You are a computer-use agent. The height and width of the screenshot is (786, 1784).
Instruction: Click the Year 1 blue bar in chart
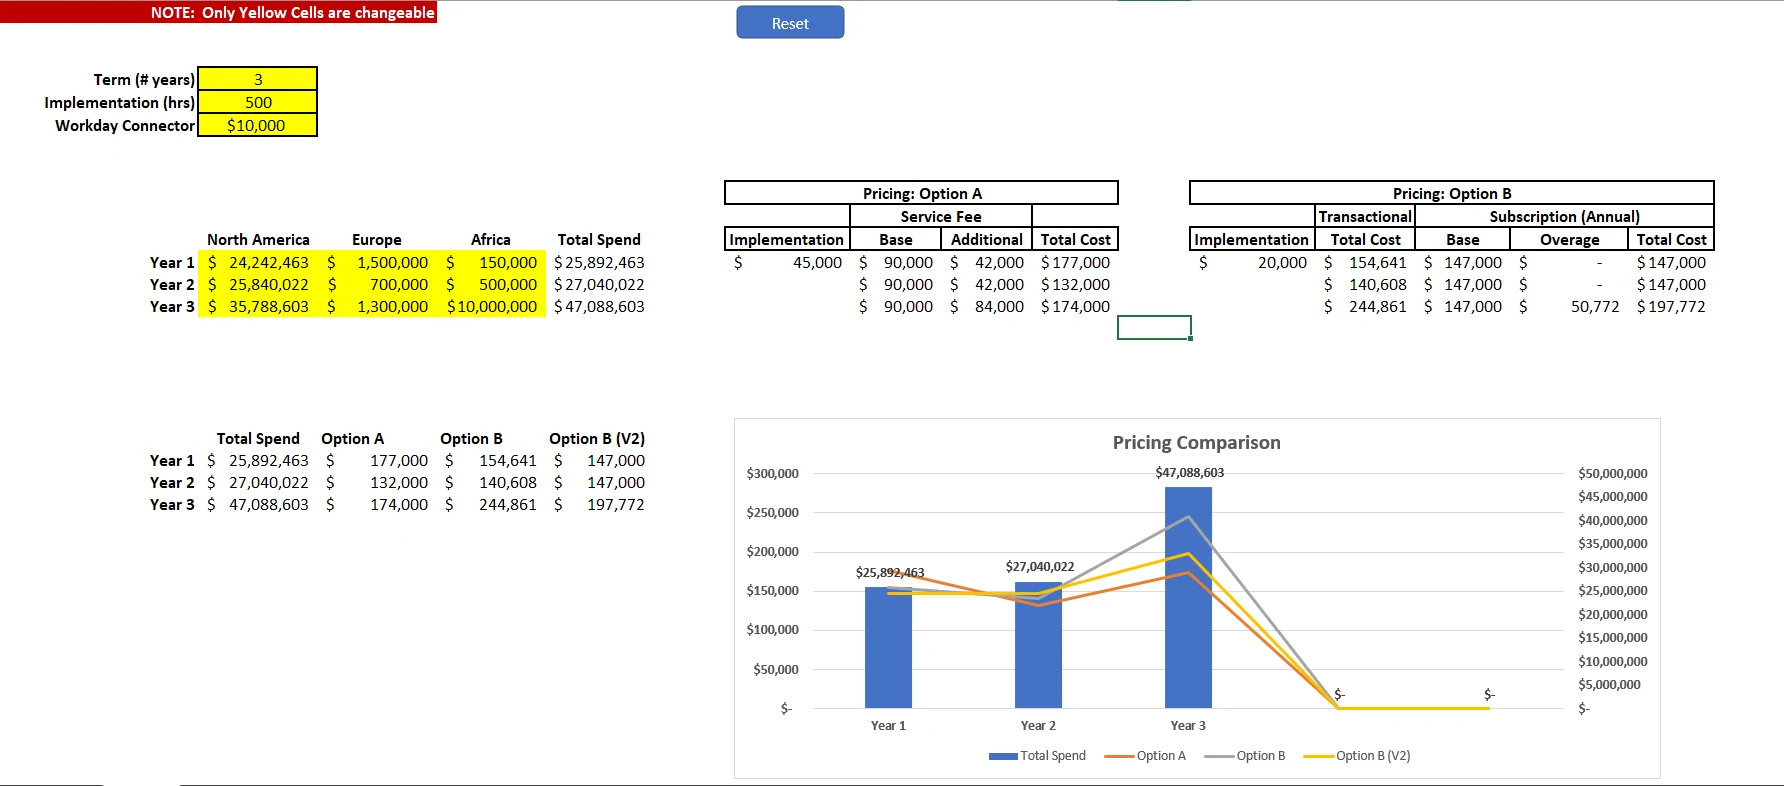(x=888, y=647)
